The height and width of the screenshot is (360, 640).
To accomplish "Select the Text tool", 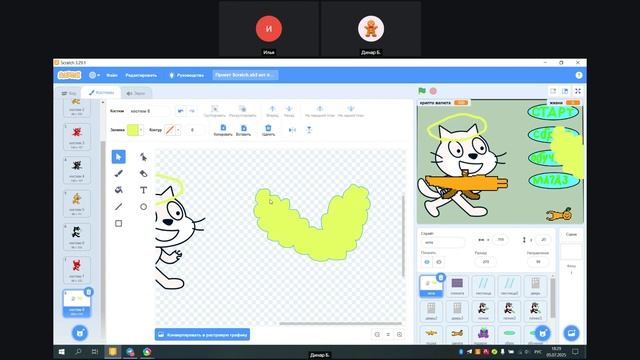I will (x=143, y=190).
